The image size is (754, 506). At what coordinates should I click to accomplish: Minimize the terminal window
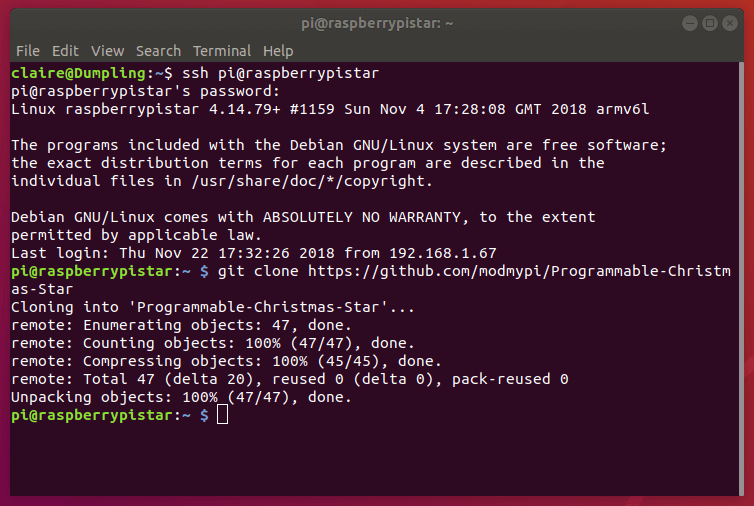pos(689,22)
